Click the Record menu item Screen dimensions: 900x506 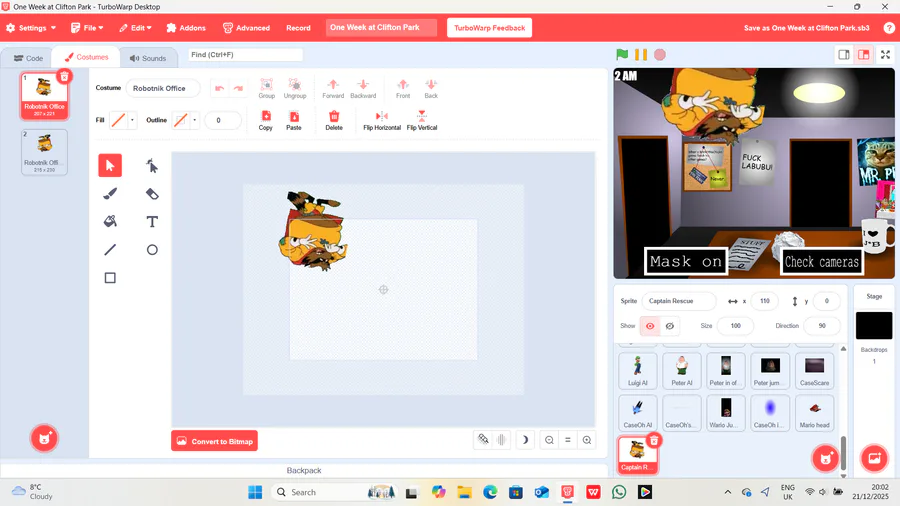[298, 28]
